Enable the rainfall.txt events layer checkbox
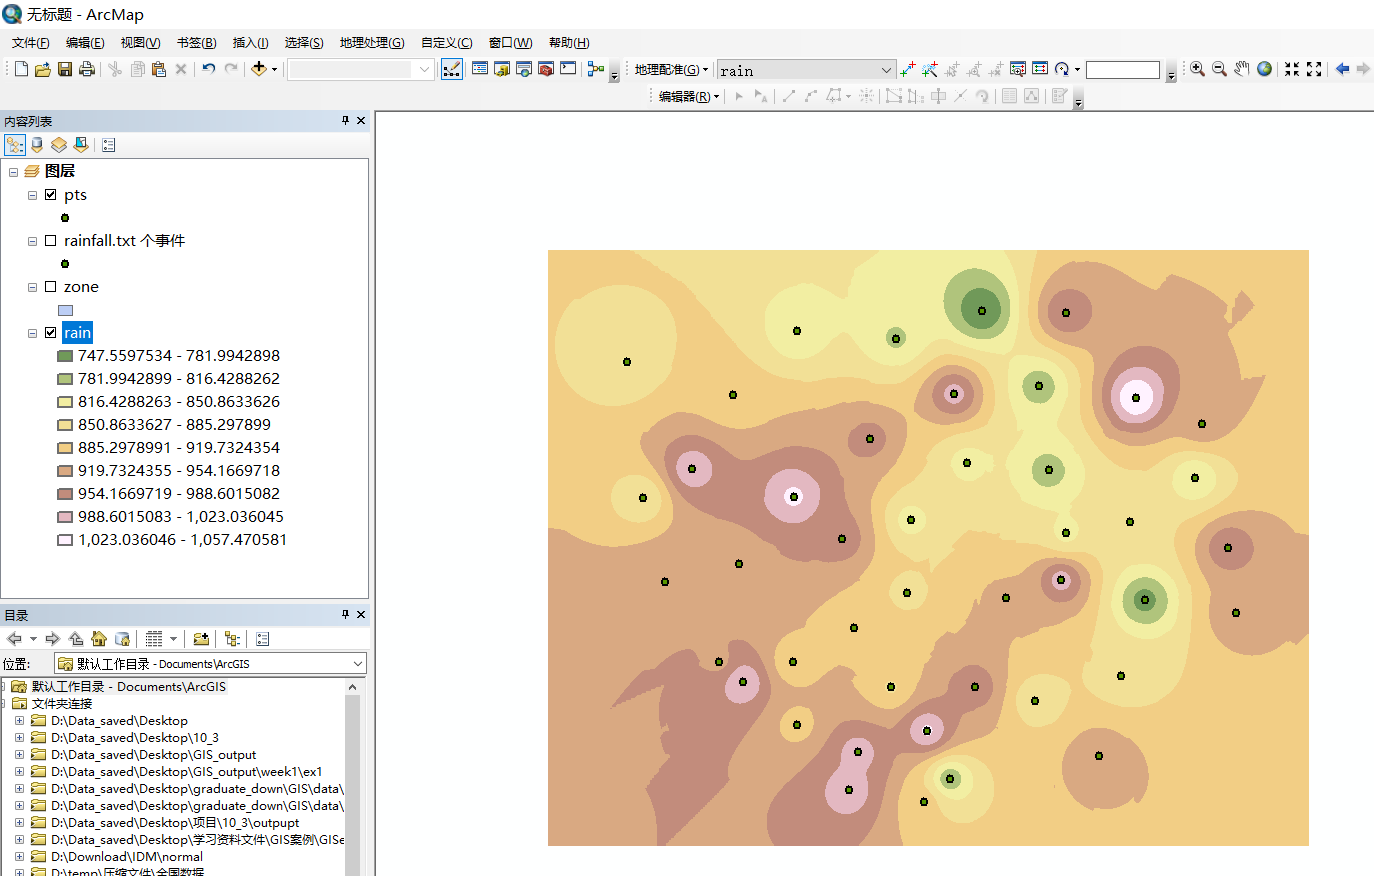The image size is (1374, 876). tap(50, 241)
